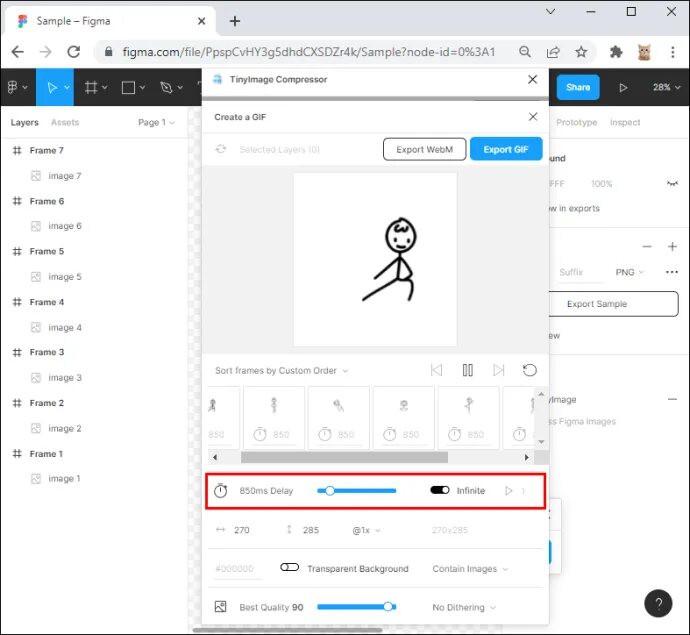Click the Export GIF button
Viewport: 690px width, 635px height.
point(506,149)
